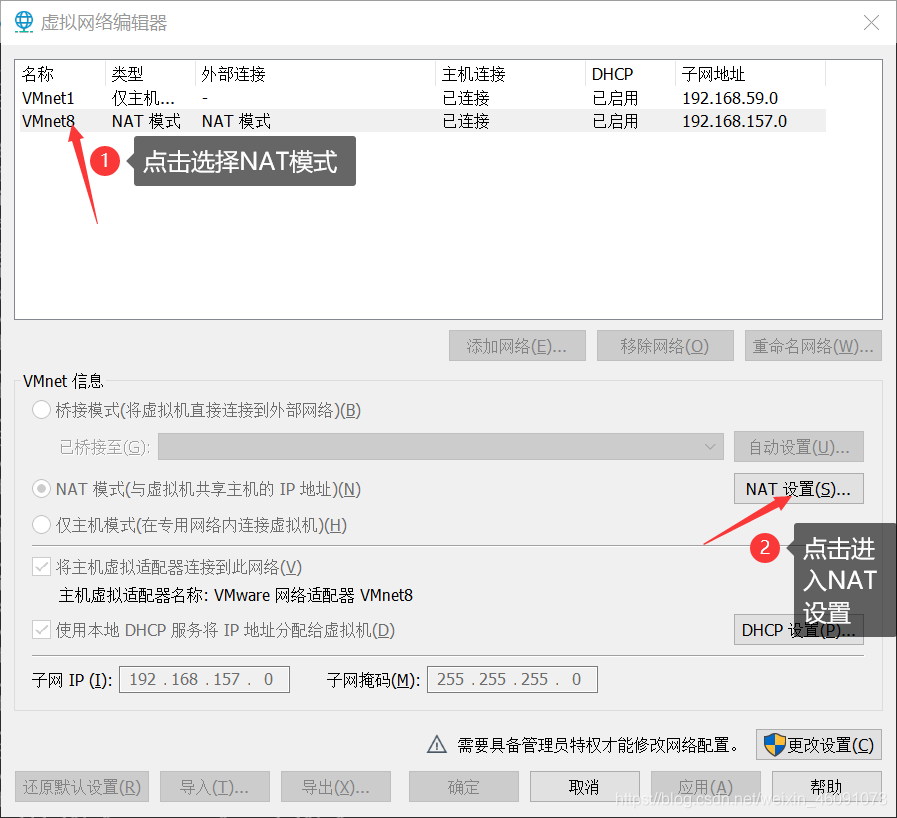Toggle local DHCP service checkbox
The width and height of the screenshot is (897, 818).
coord(41,630)
